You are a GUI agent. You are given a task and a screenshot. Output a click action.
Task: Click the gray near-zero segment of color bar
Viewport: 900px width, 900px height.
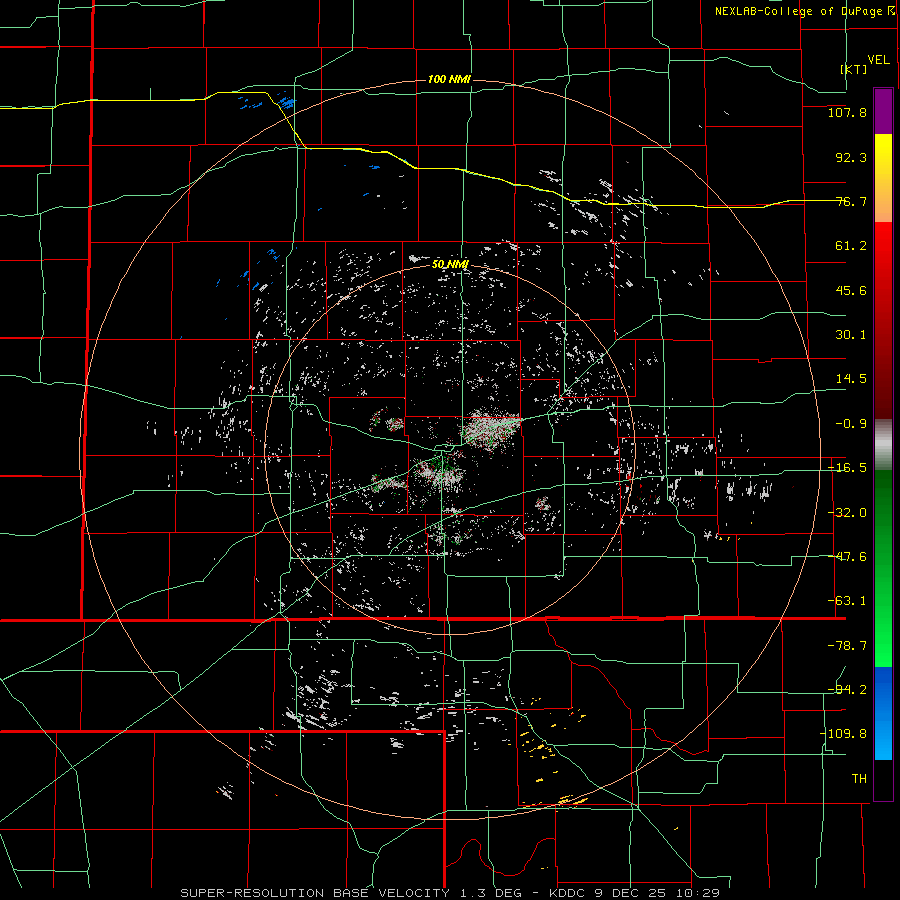883,445
